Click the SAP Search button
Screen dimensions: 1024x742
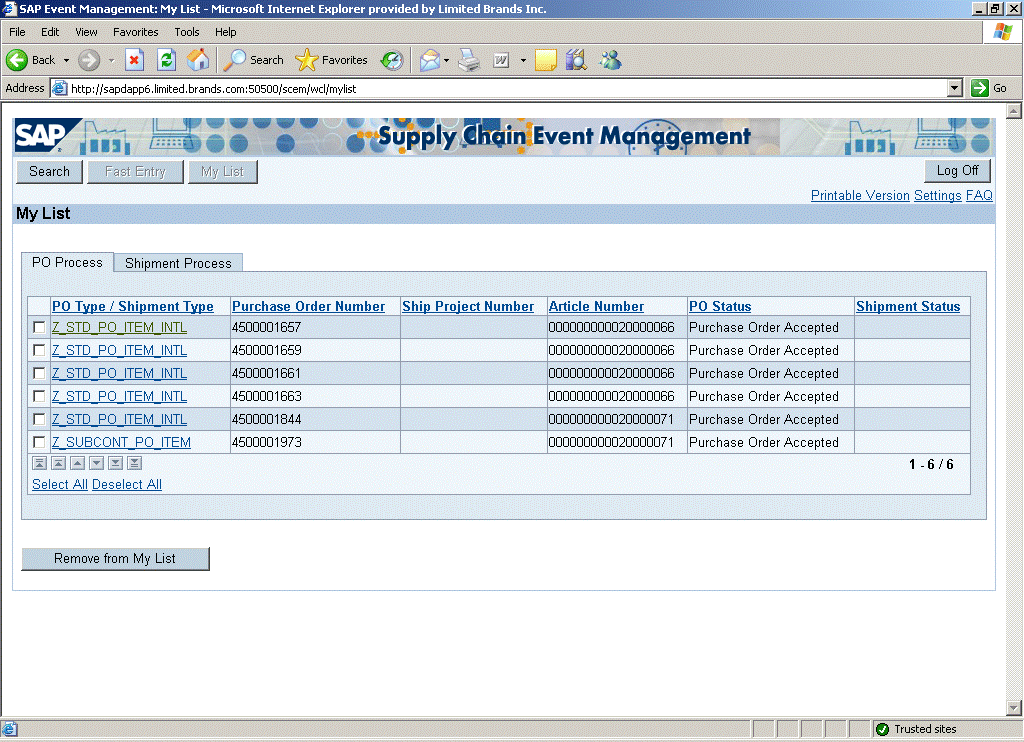pos(50,172)
